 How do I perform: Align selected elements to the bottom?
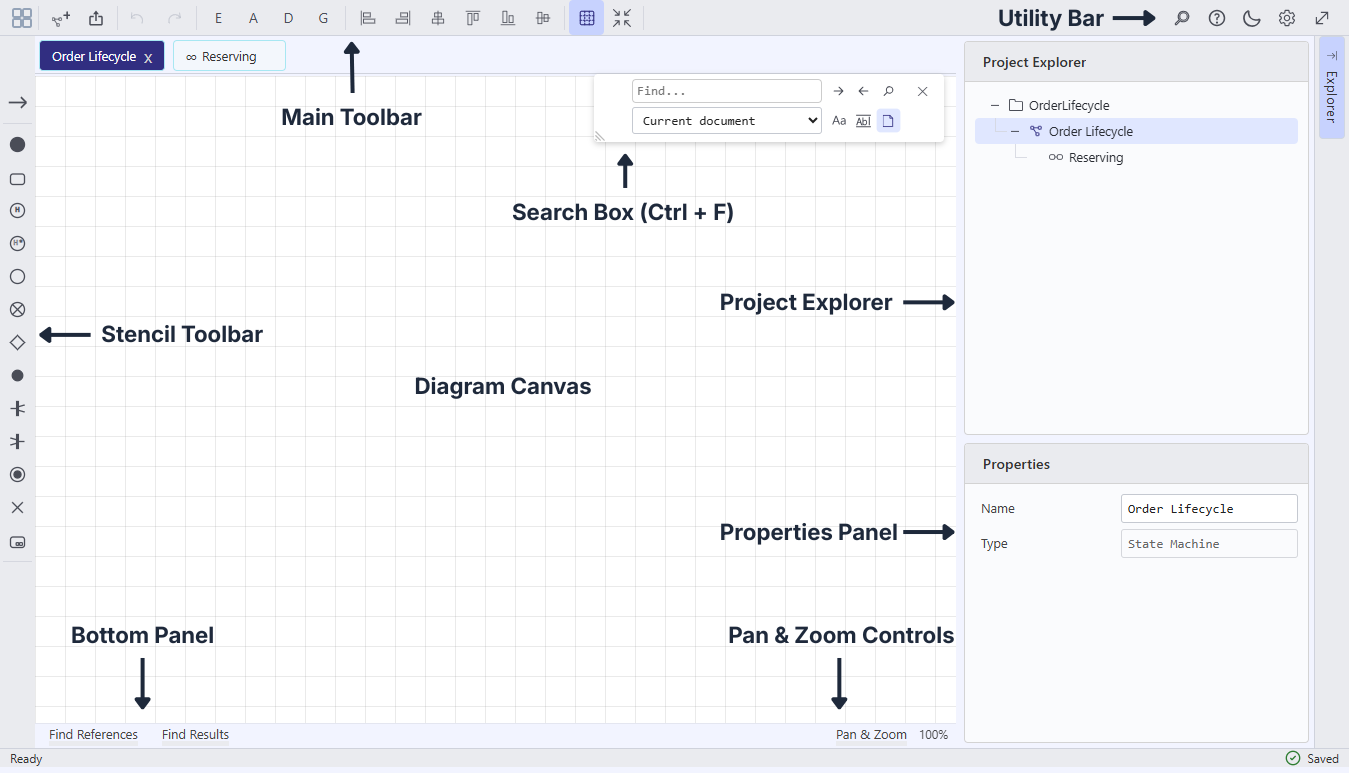(x=508, y=18)
